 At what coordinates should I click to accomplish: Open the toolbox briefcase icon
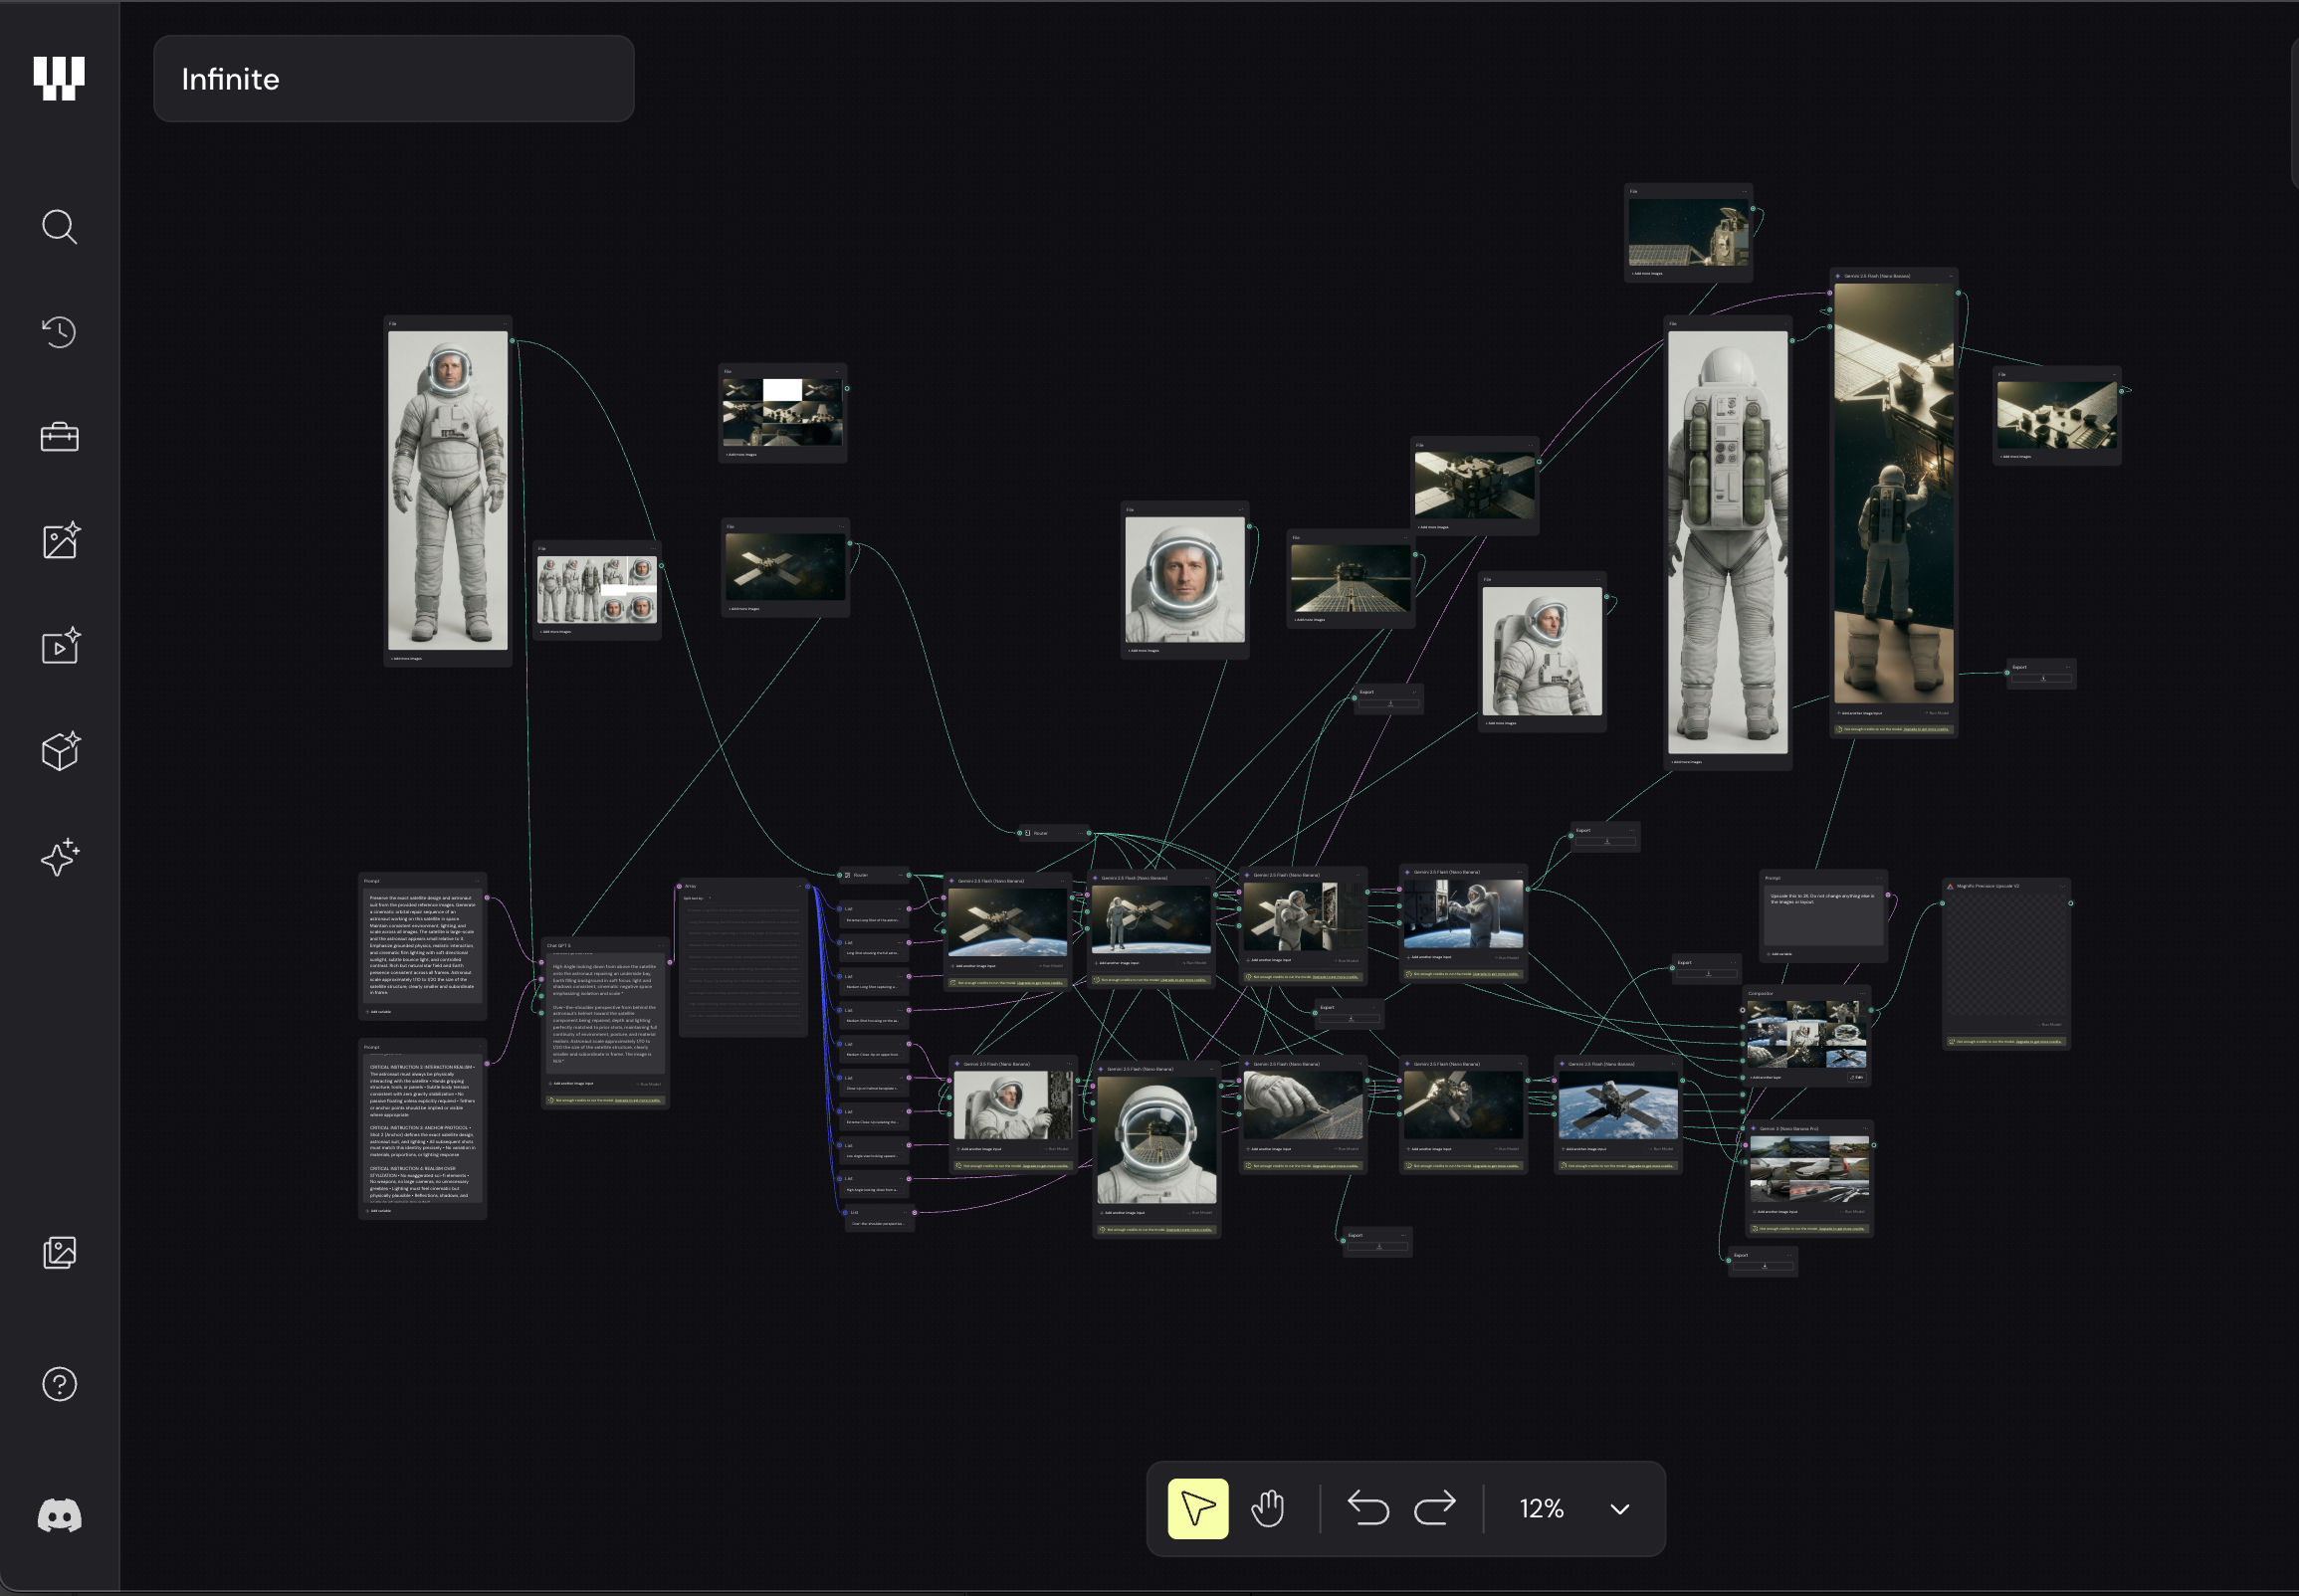(59, 437)
